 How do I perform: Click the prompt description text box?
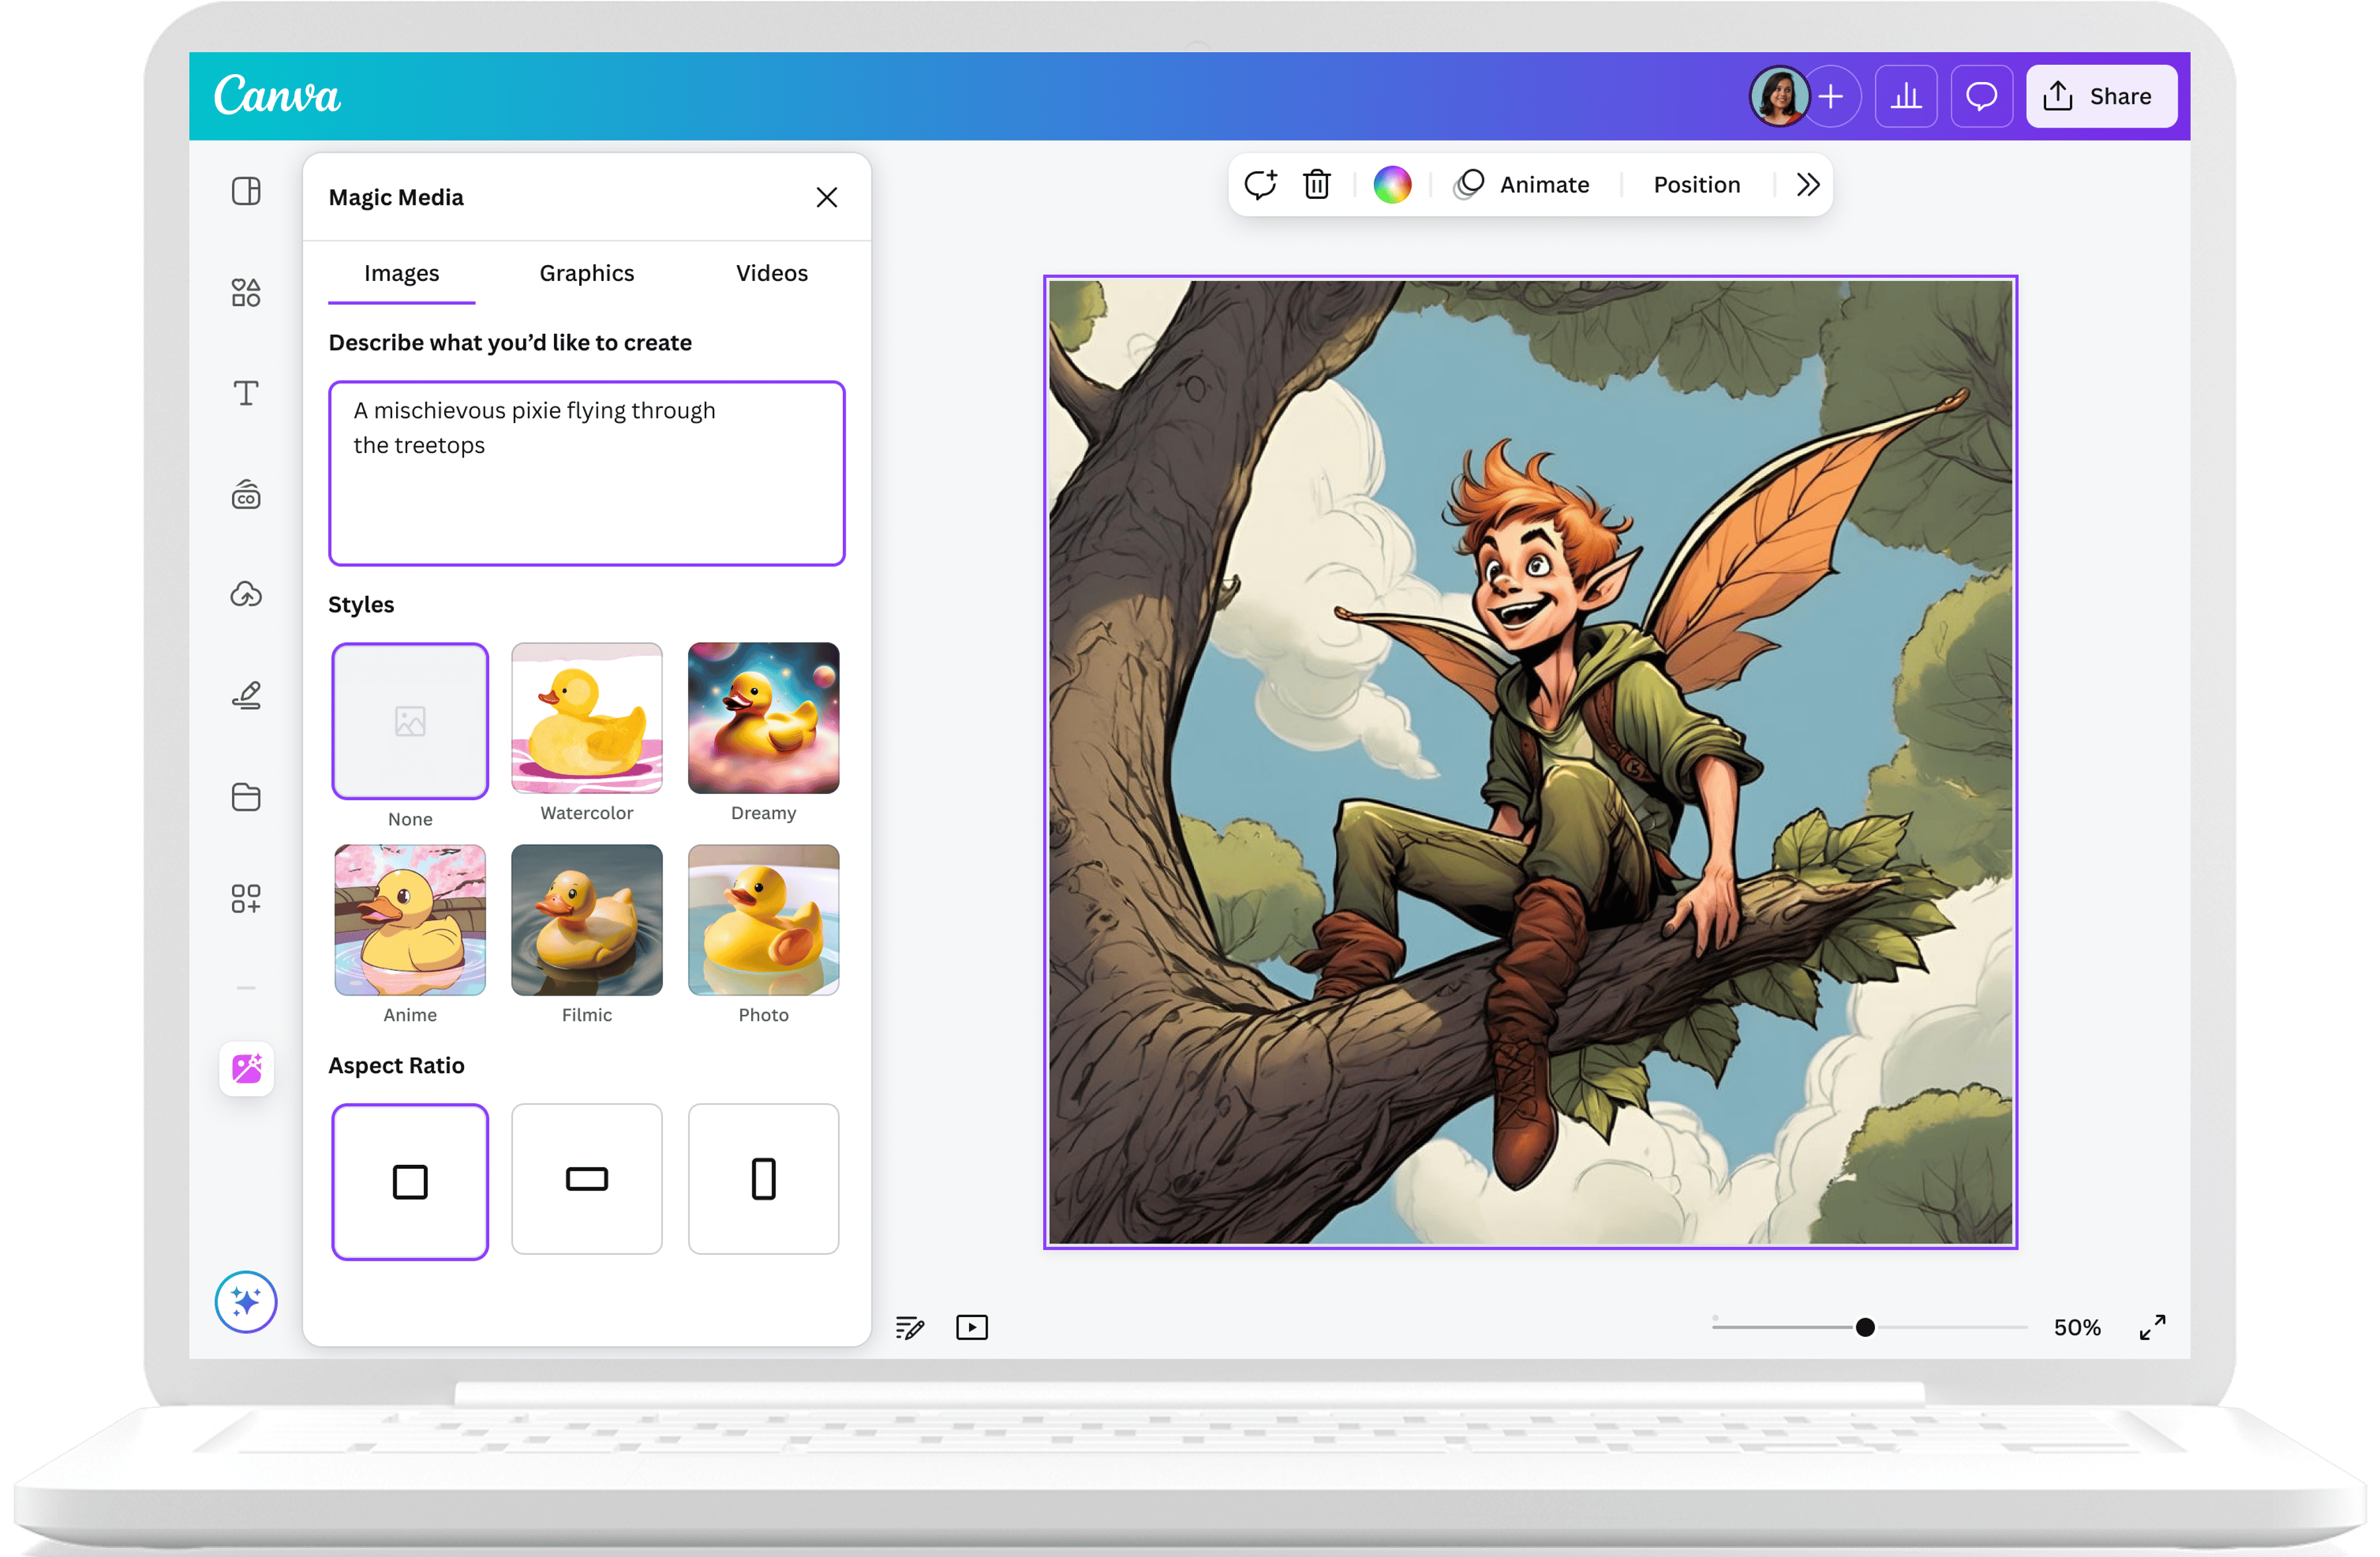click(587, 473)
